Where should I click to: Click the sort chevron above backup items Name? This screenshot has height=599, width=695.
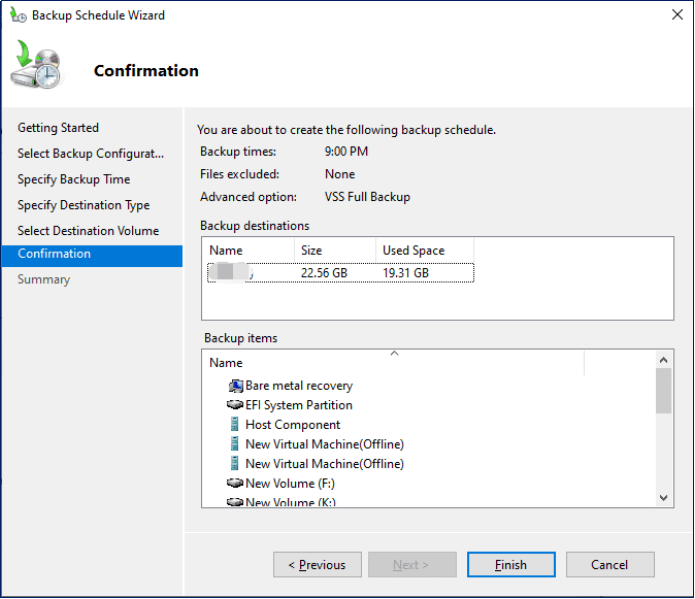pos(394,353)
